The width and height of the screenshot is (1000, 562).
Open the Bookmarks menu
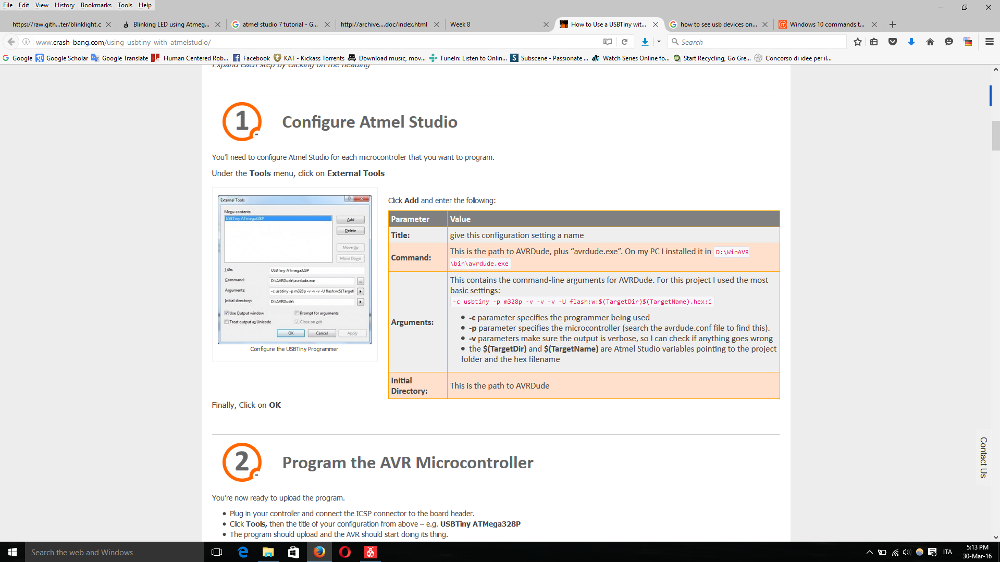pos(96,4)
